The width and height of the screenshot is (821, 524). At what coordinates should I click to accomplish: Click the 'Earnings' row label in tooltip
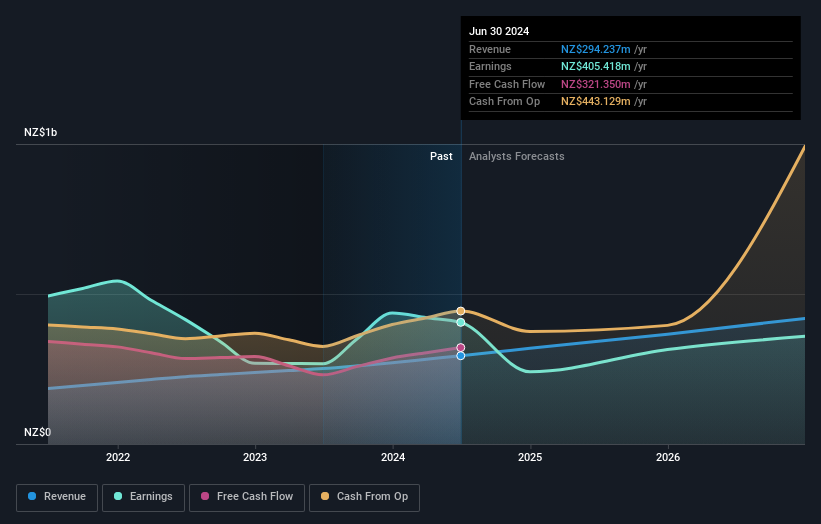tap(490, 66)
